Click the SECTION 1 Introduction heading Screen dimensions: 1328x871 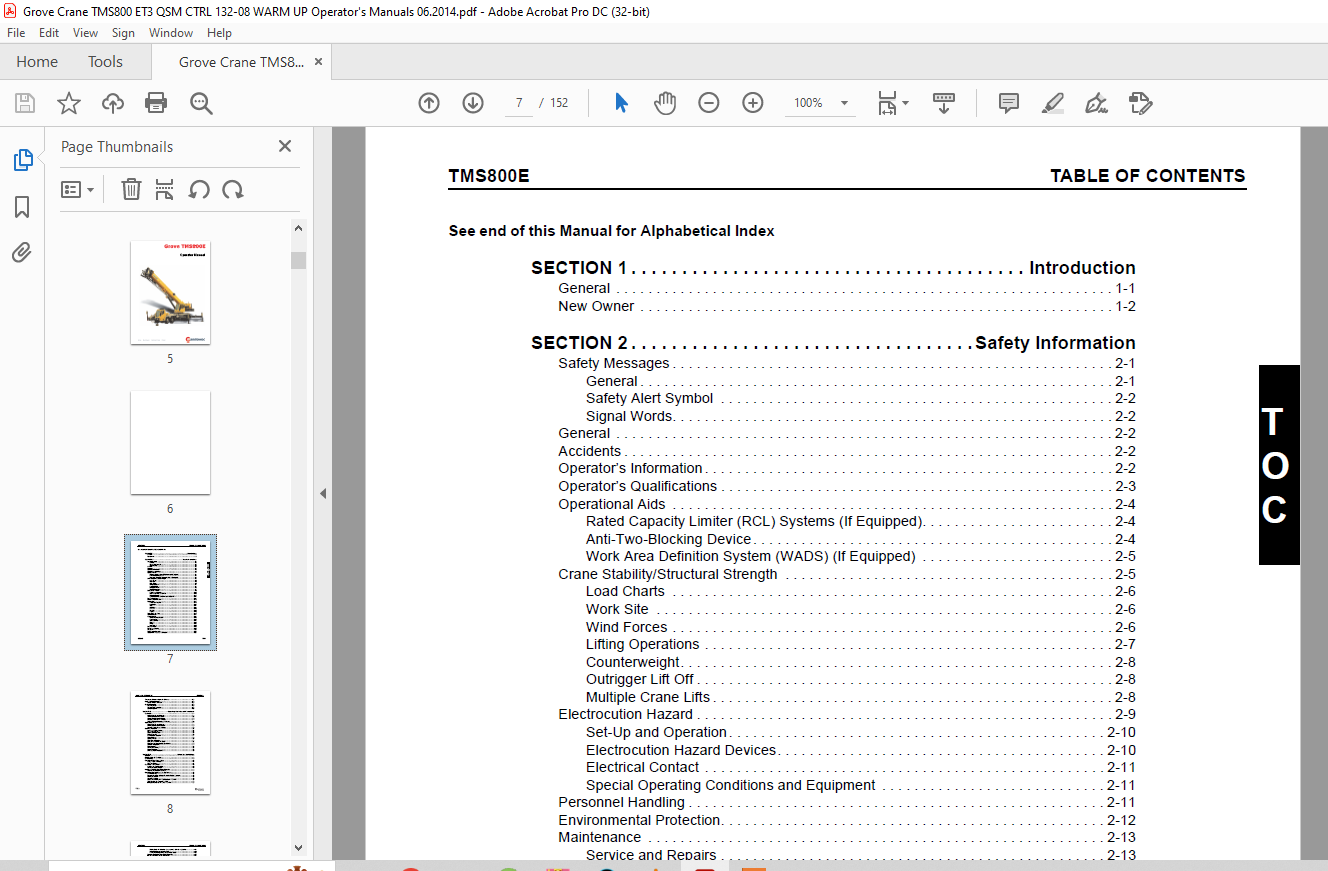[x=833, y=268]
